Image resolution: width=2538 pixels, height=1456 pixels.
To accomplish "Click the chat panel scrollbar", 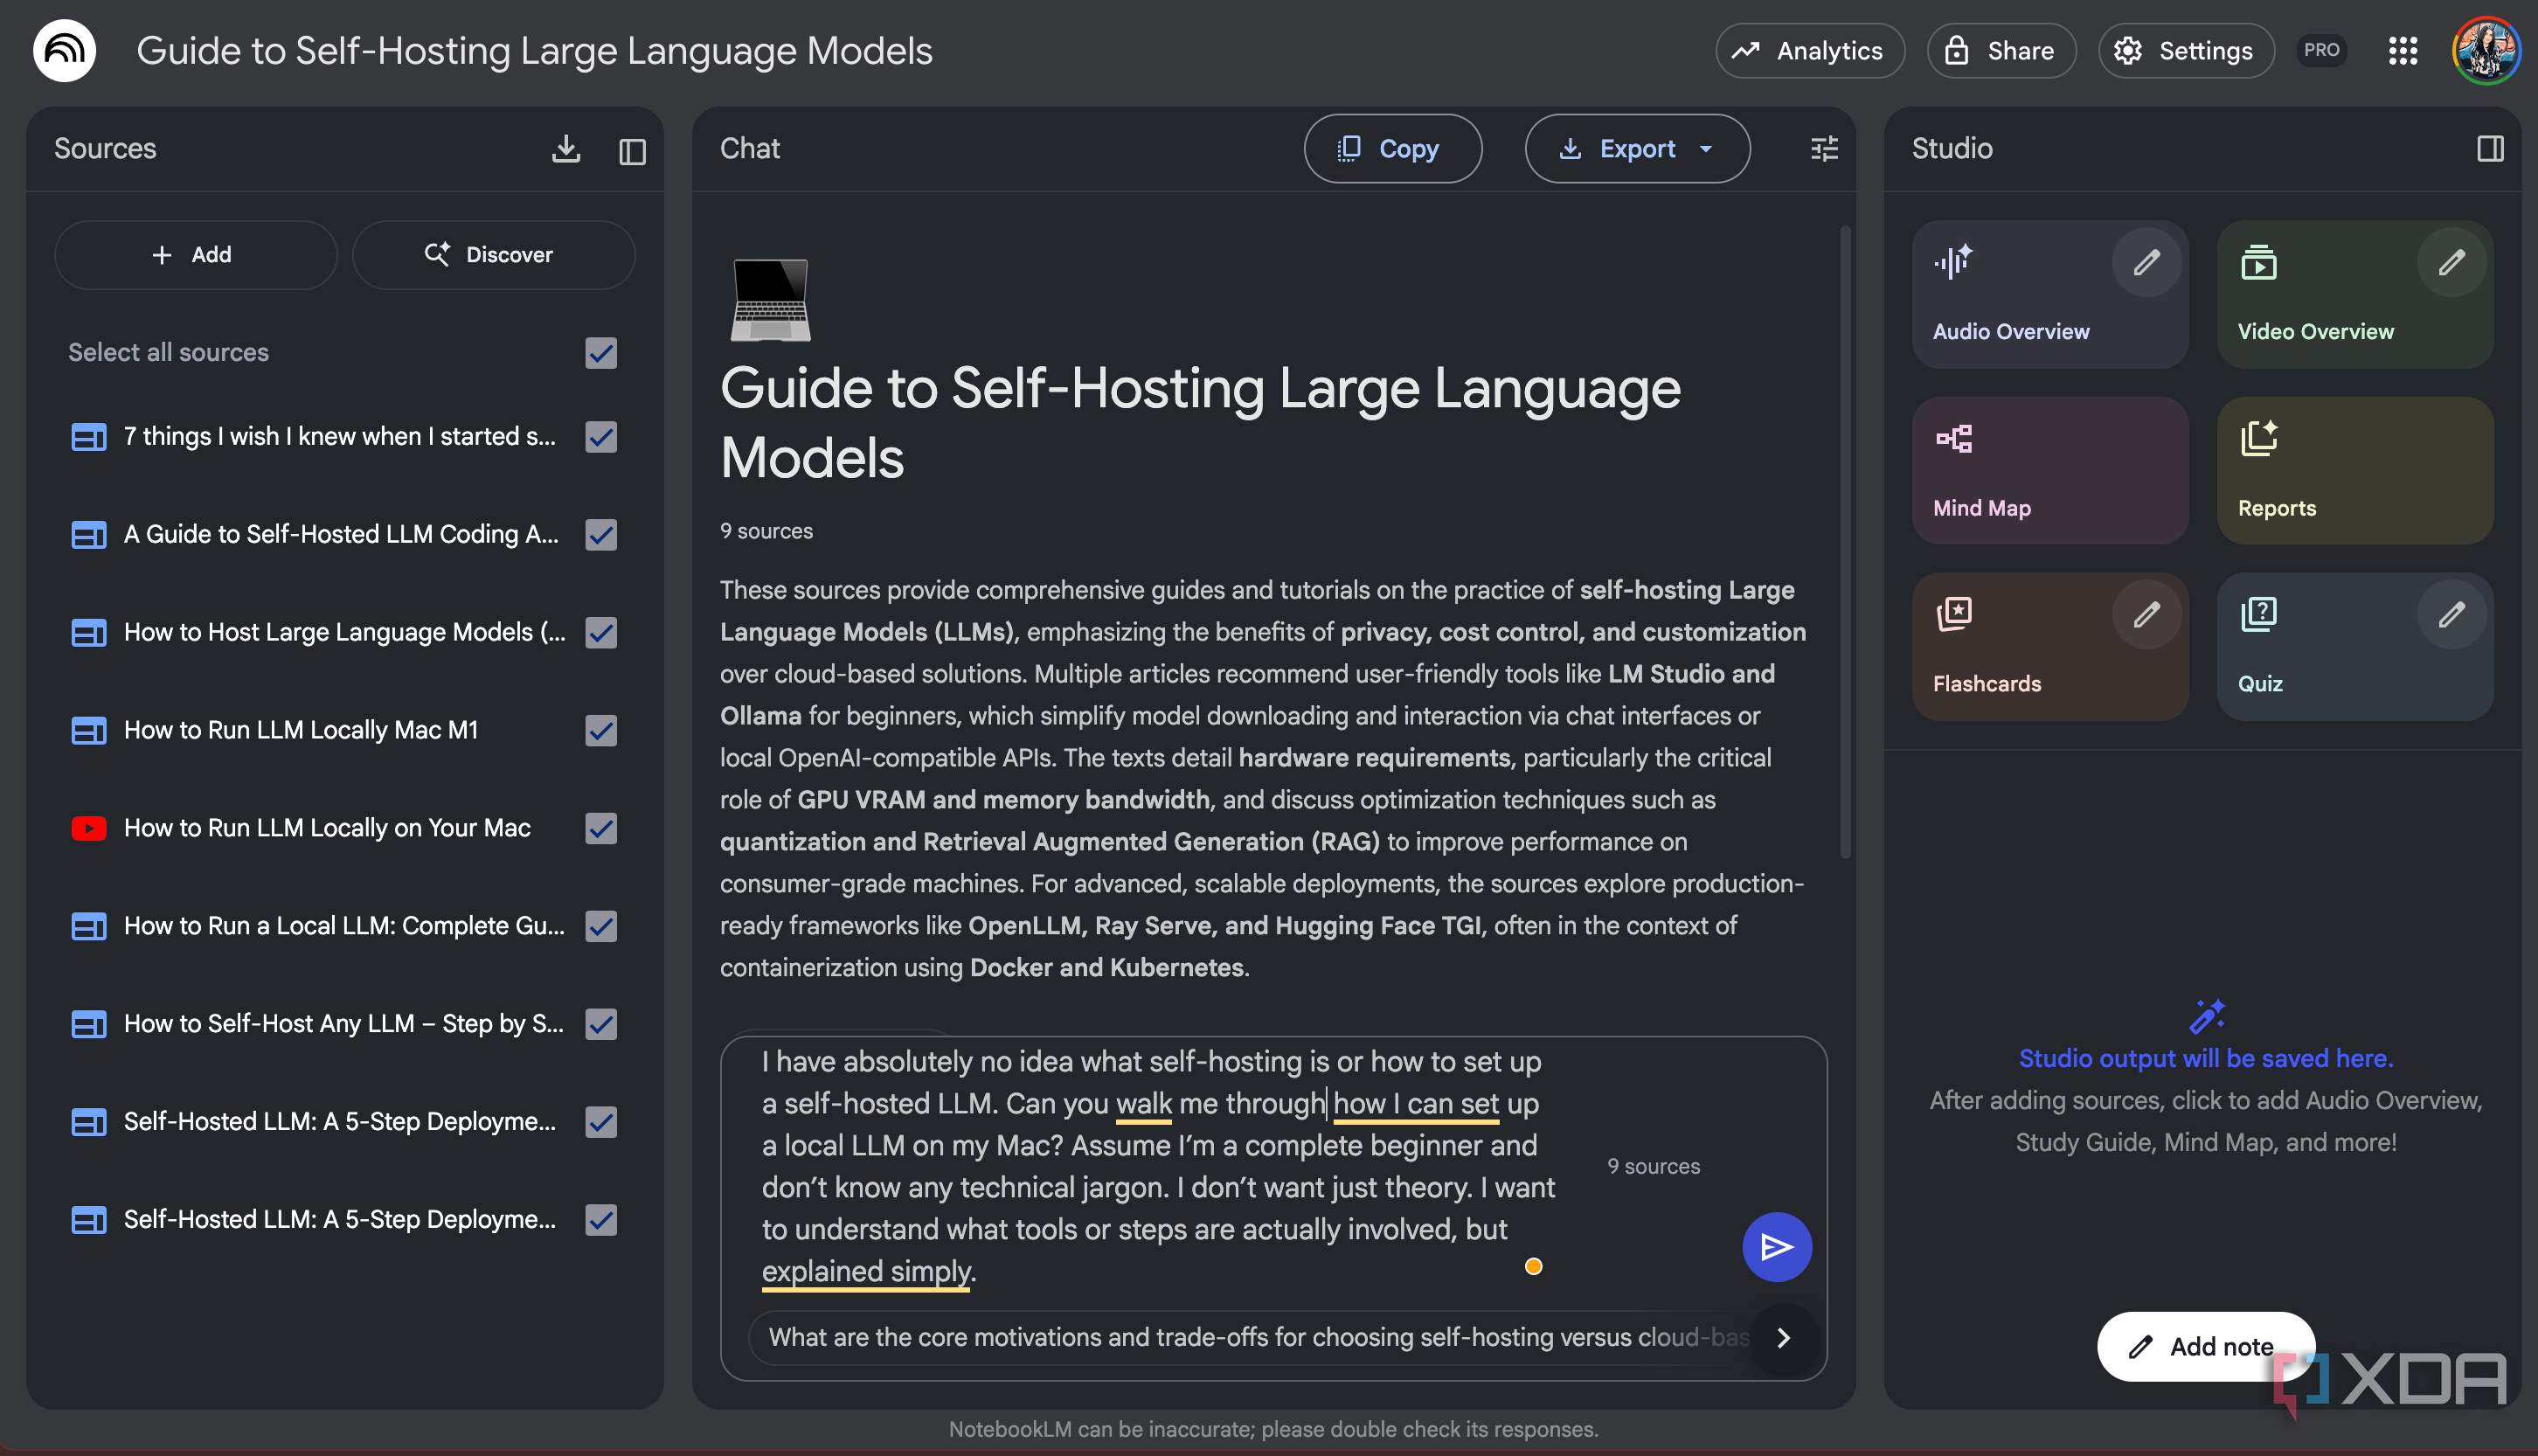I will (1845, 540).
